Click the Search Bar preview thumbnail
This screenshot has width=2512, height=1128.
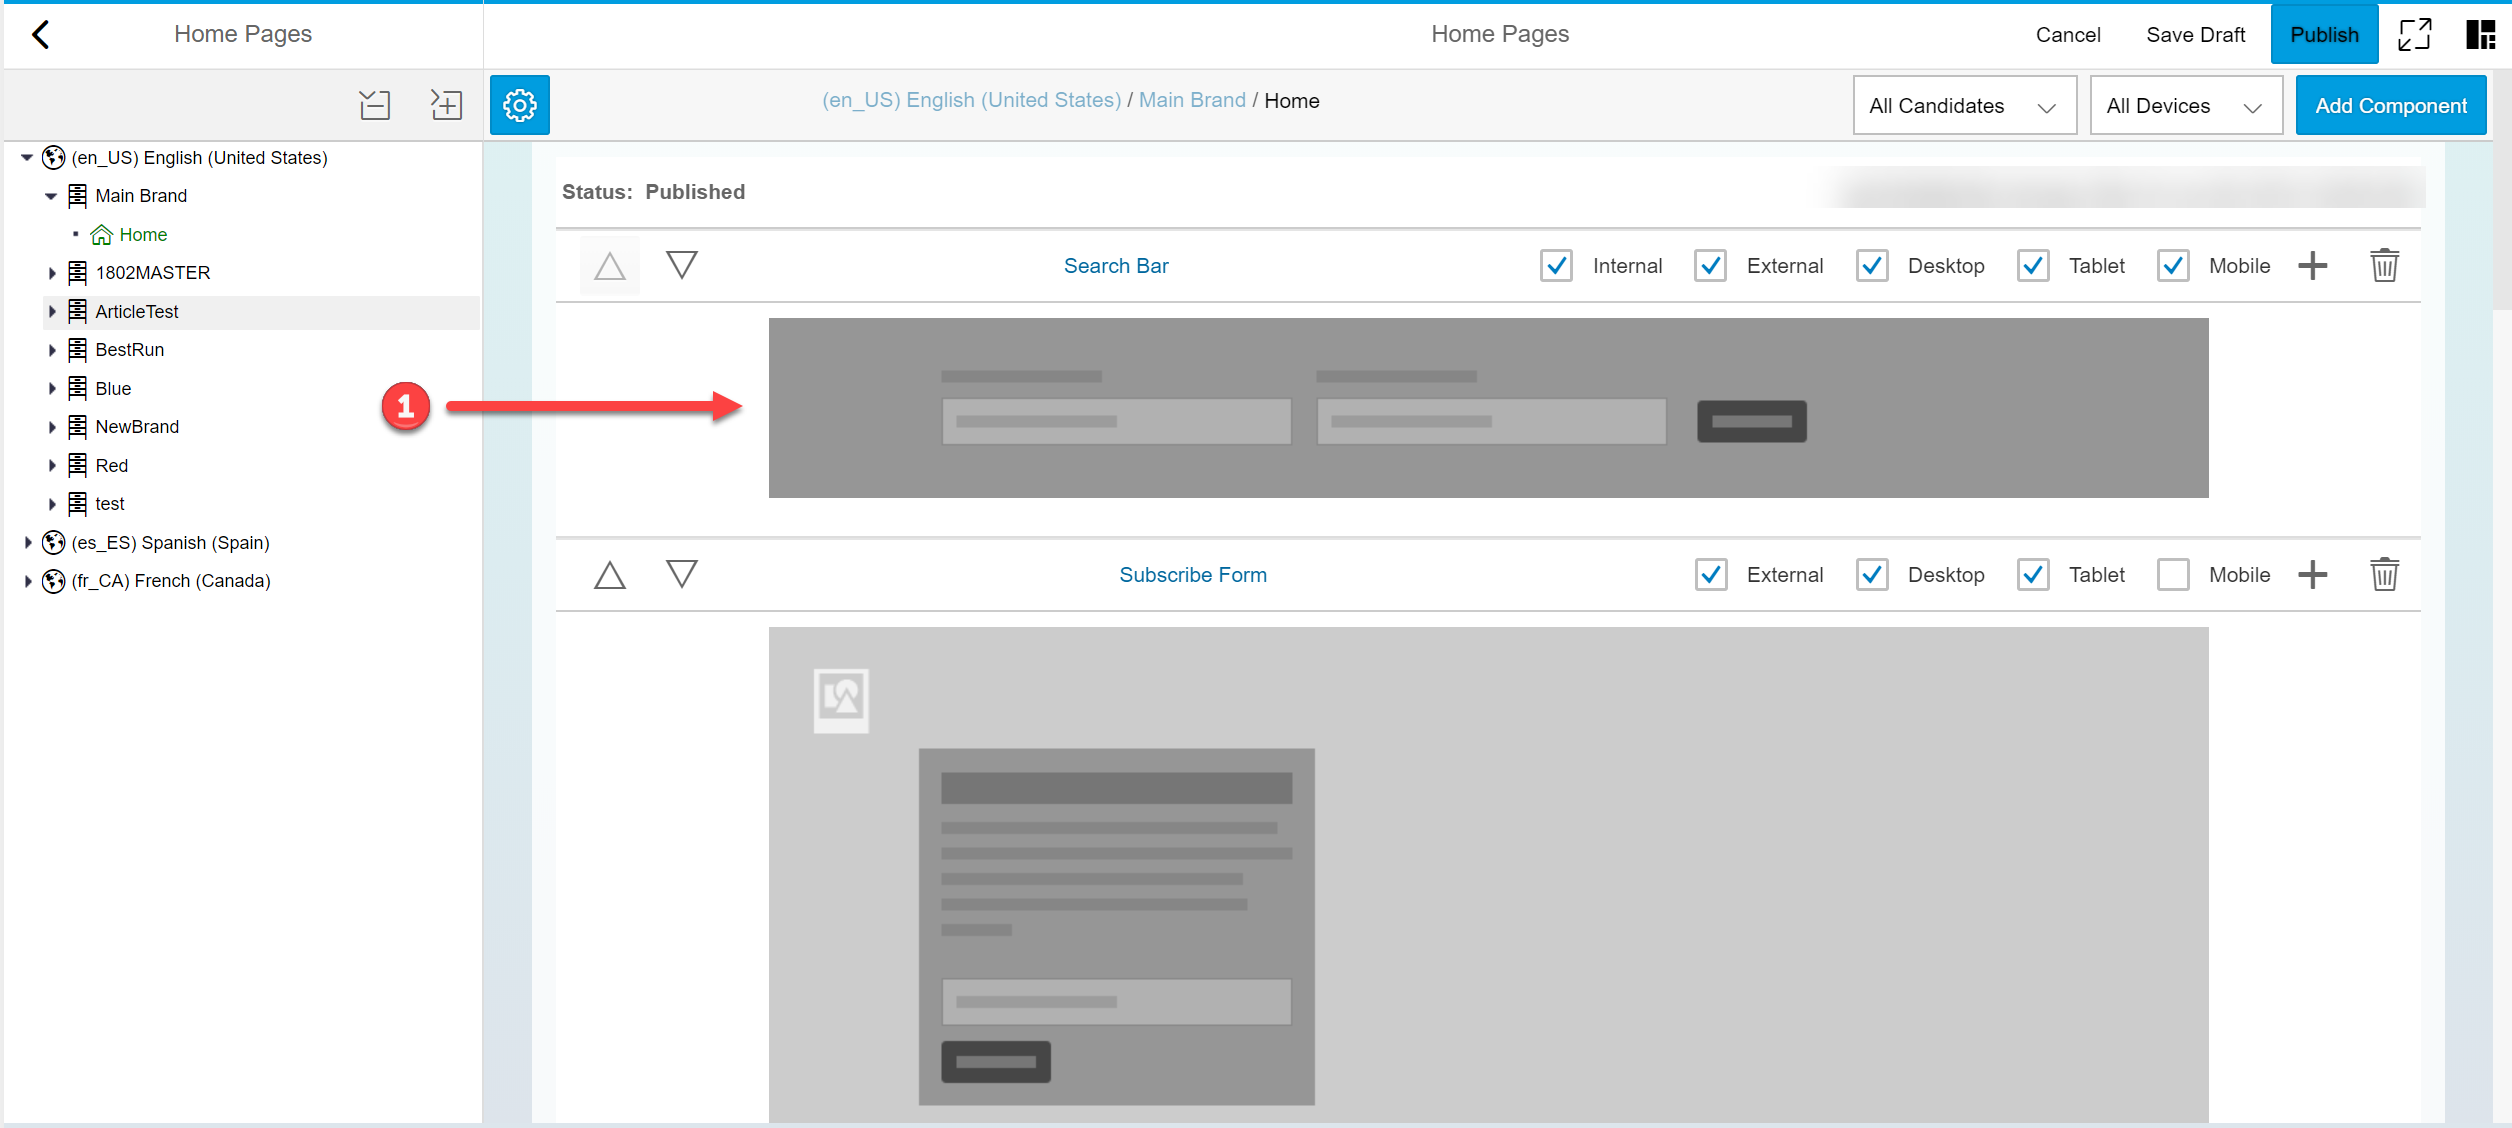click(1488, 408)
